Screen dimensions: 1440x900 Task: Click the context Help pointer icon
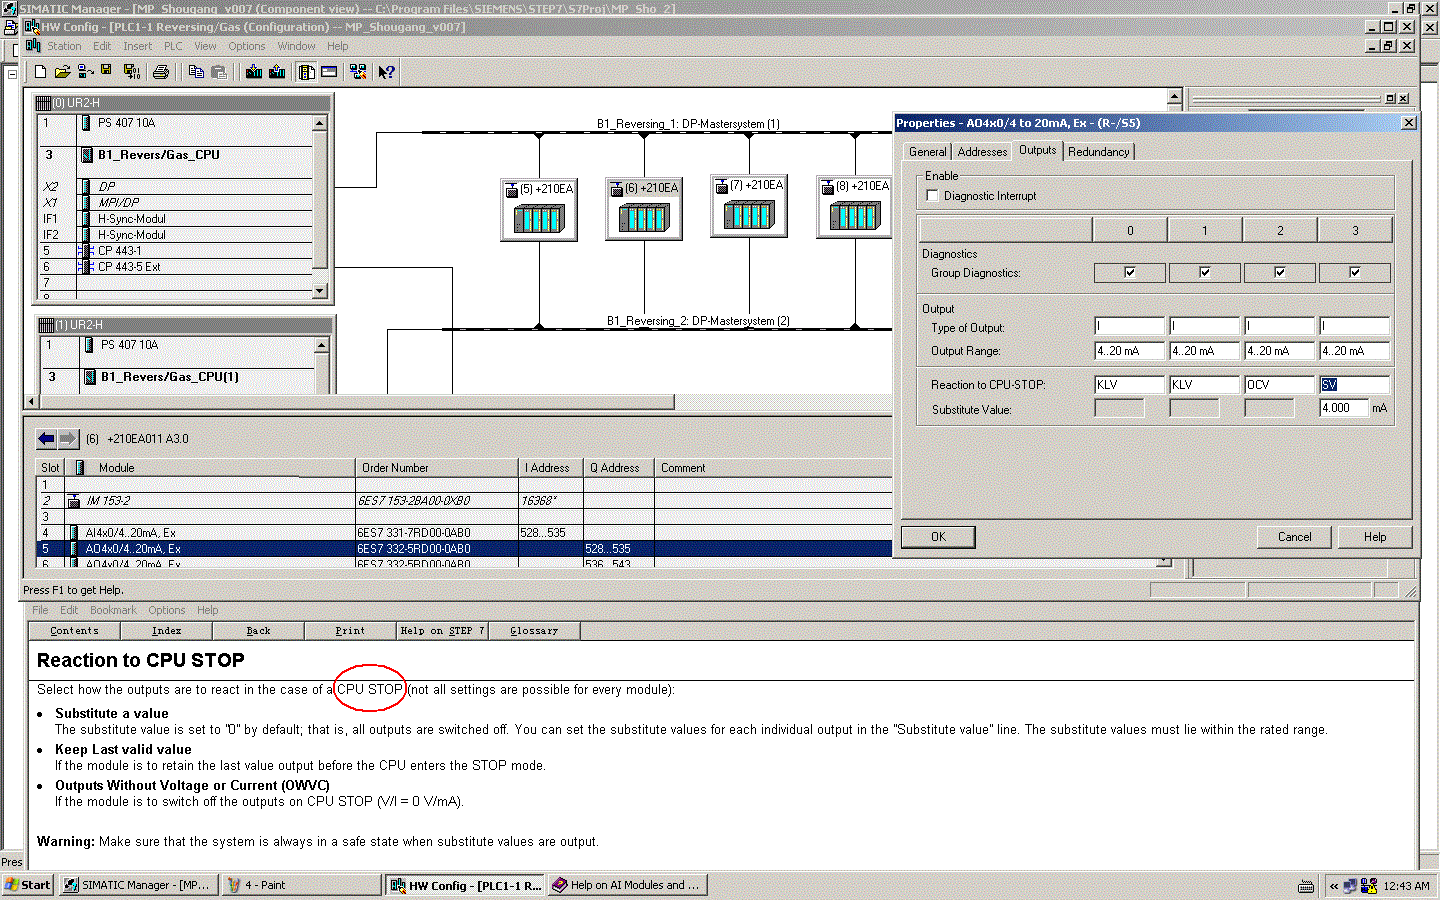[x=387, y=72]
